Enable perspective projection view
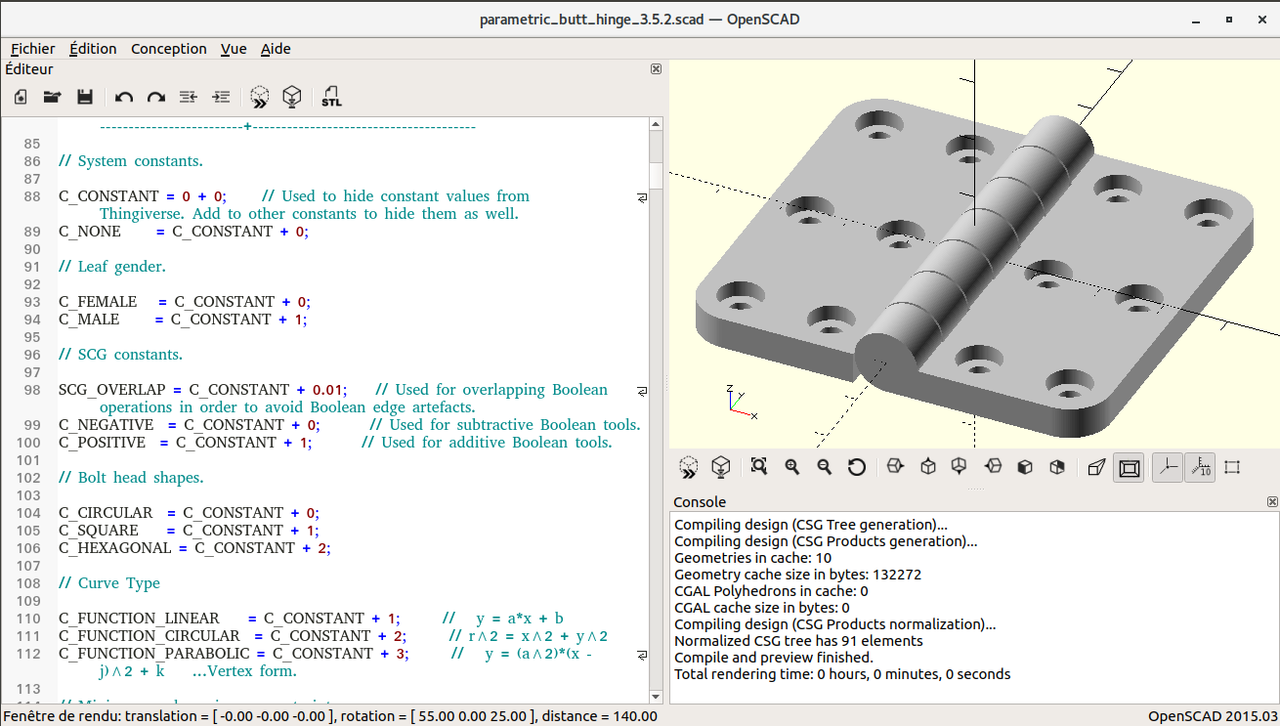The image size is (1280, 726). point(1096,467)
